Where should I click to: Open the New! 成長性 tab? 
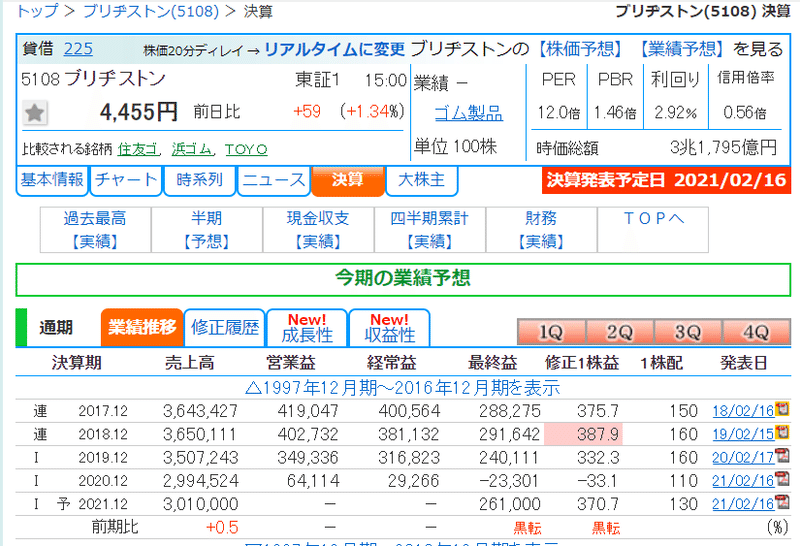pos(307,327)
